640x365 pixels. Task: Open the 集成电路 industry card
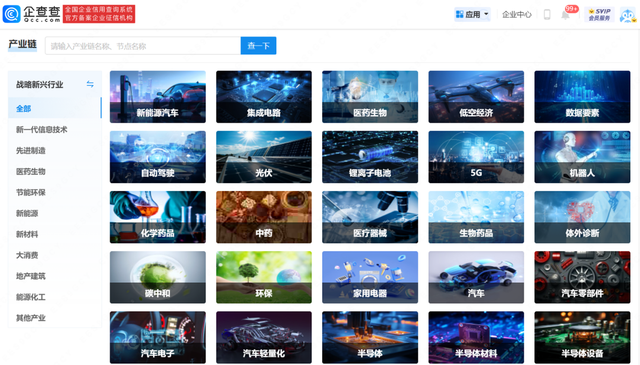coord(264,97)
